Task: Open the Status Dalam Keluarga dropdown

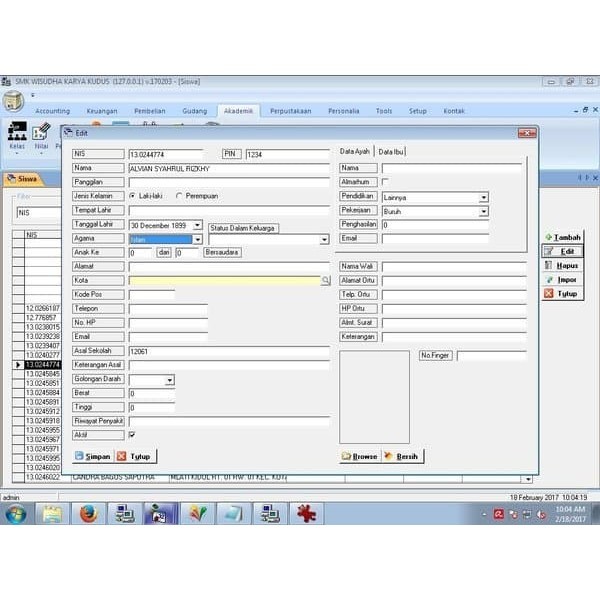Action: 324,240
